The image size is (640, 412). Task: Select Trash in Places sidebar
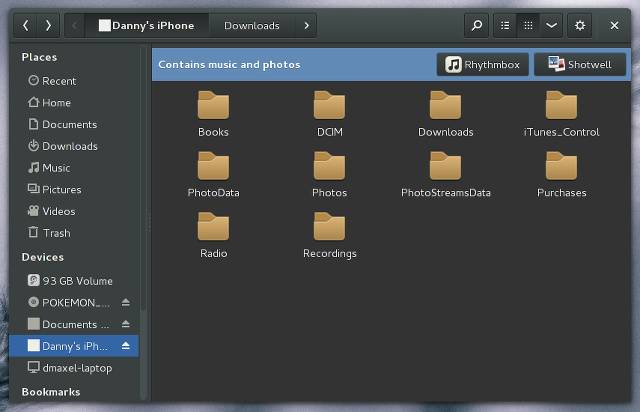pyautogui.click(x=74, y=233)
